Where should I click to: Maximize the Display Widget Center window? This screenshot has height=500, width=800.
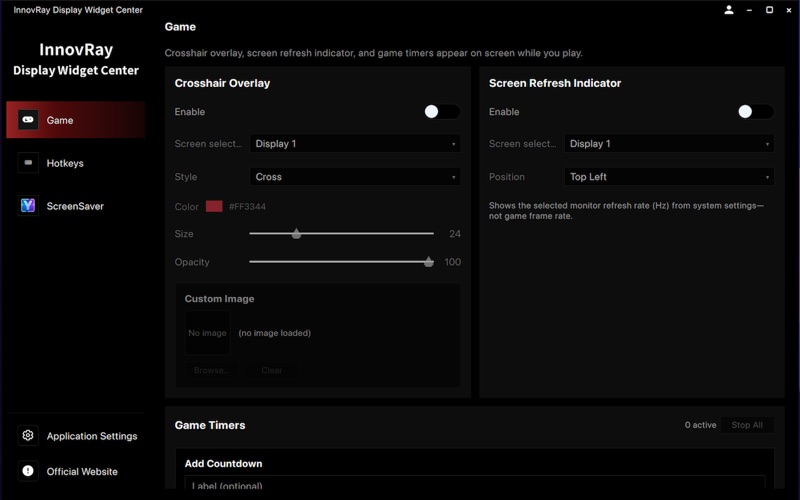[769, 10]
